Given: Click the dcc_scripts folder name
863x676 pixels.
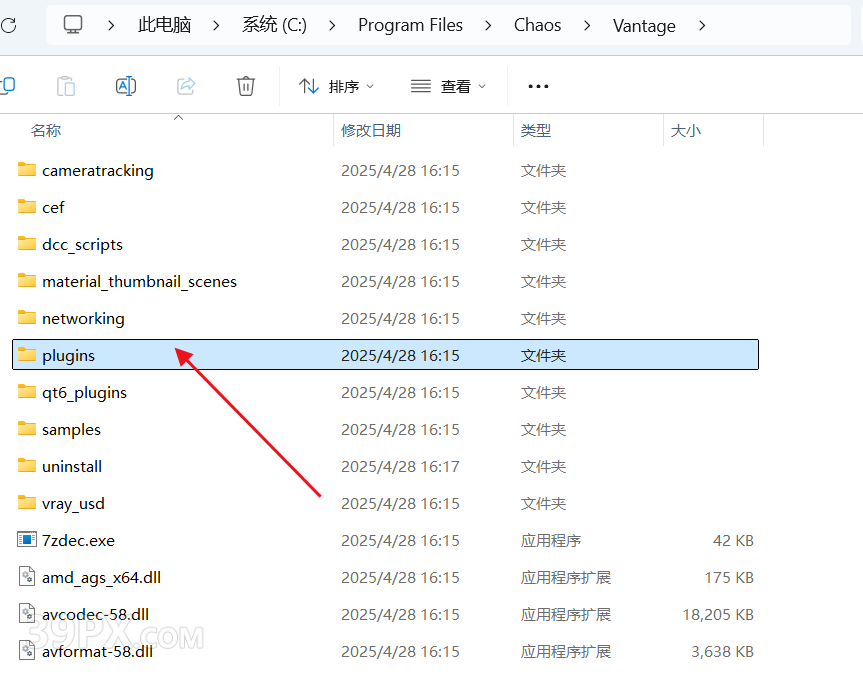Looking at the screenshot, I should click(x=83, y=245).
